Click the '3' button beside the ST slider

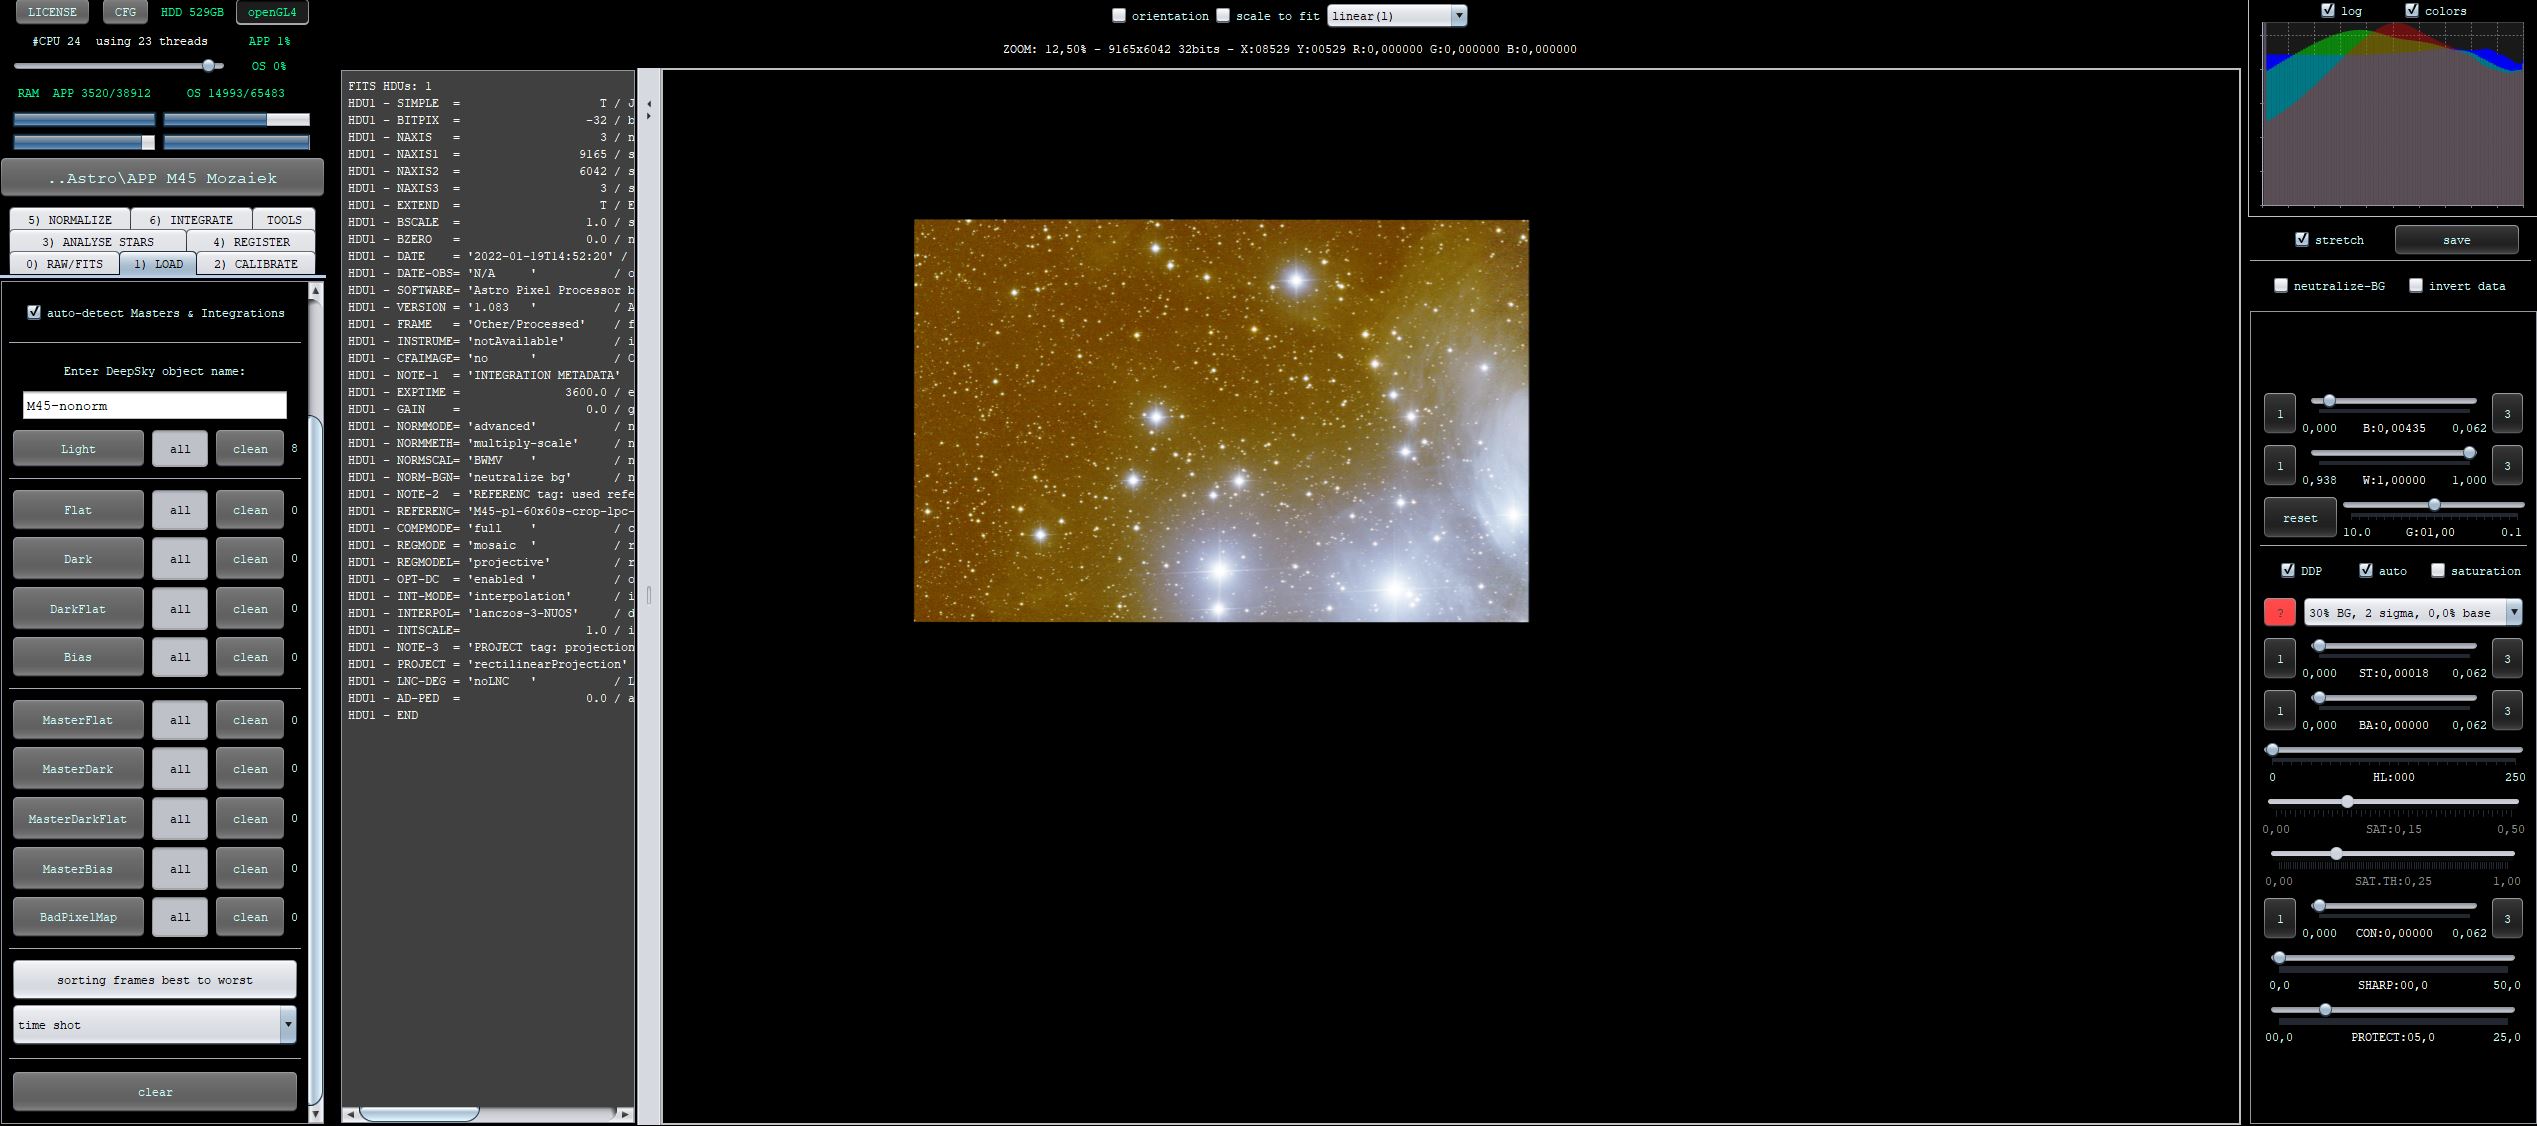click(2506, 658)
